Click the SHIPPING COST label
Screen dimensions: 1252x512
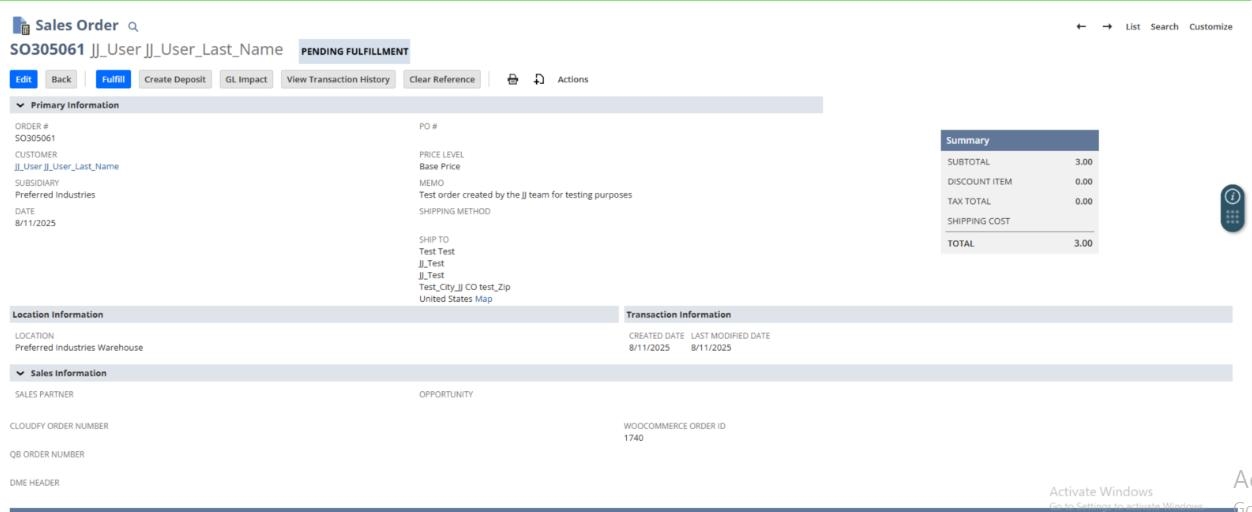979,221
